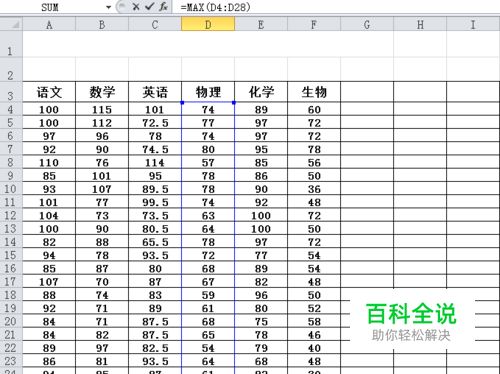Select column I header
Image resolution: width=500 pixels, height=374 pixels.
tap(473, 24)
